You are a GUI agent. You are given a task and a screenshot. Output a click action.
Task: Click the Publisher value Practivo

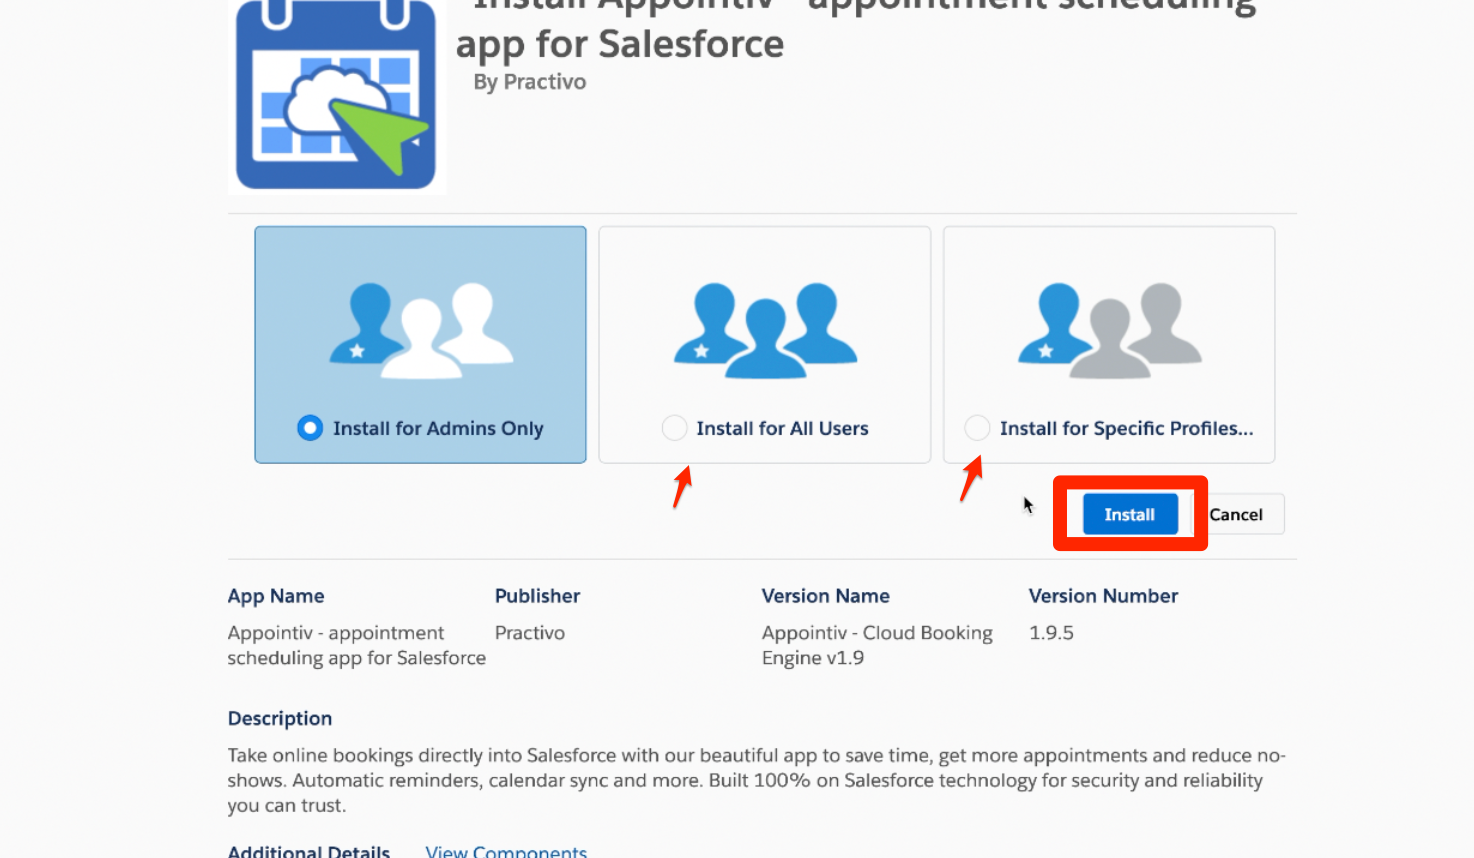pos(530,633)
